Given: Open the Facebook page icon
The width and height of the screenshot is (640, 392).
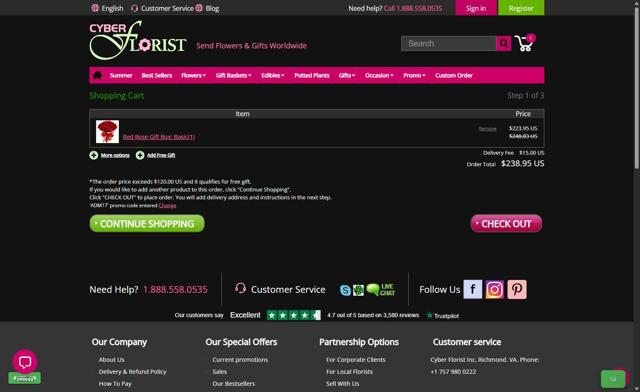Looking at the screenshot, I should click(x=473, y=290).
